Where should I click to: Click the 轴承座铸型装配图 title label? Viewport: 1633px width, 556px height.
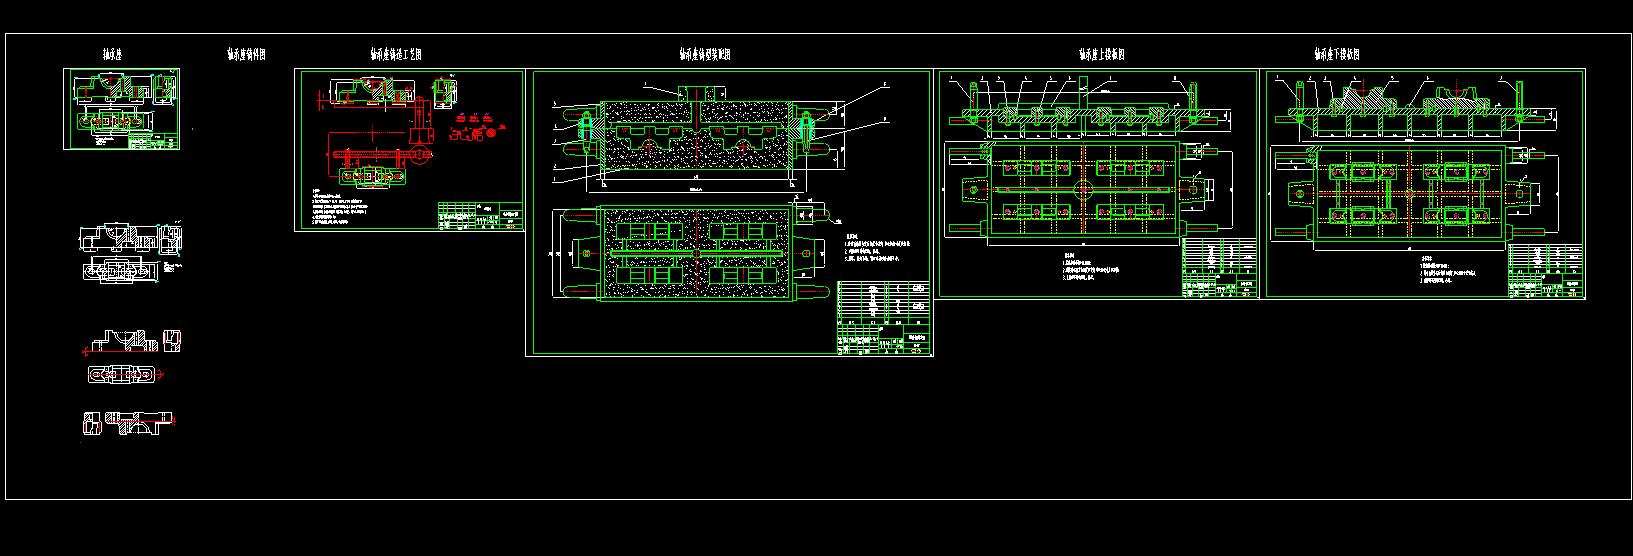[705, 55]
